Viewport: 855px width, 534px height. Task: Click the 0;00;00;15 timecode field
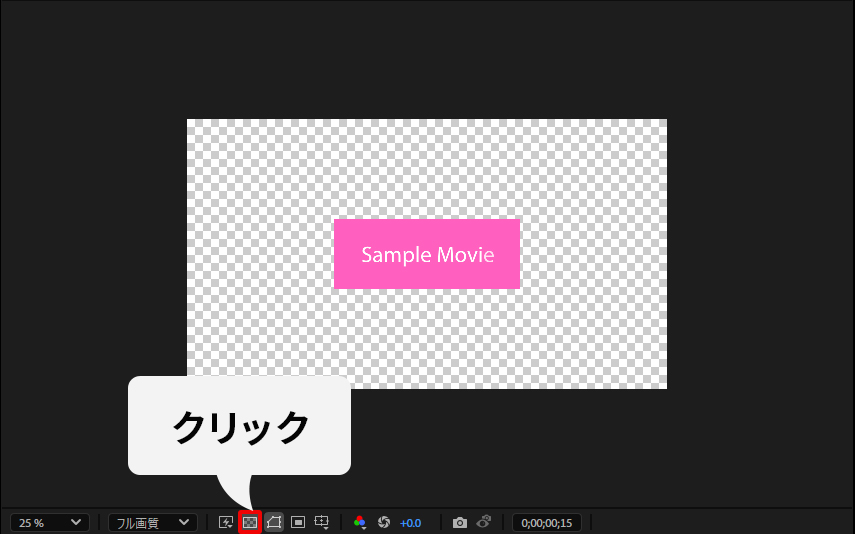point(547,523)
